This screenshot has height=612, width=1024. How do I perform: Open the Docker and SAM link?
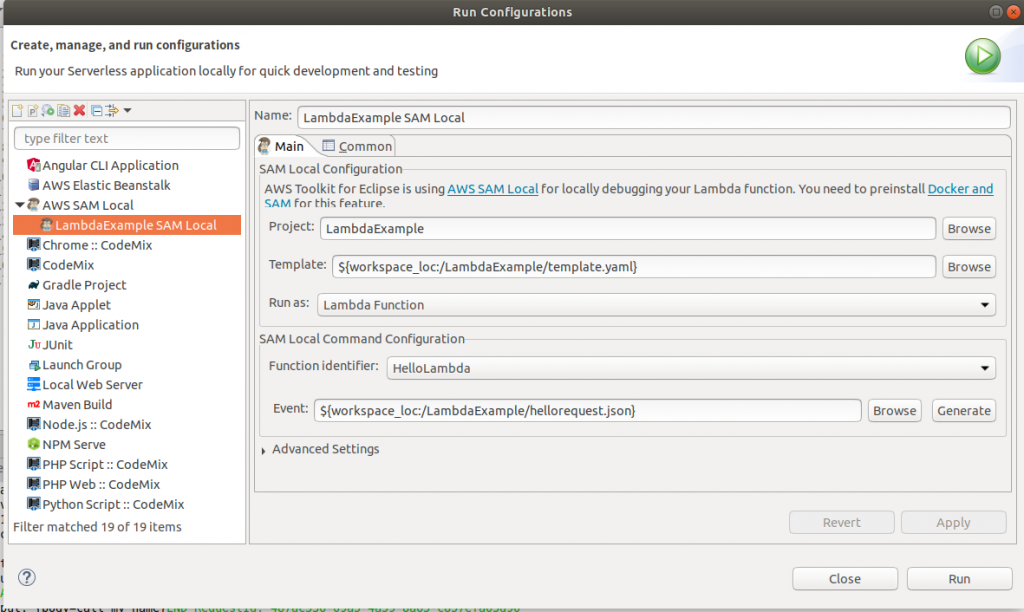coord(960,189)
